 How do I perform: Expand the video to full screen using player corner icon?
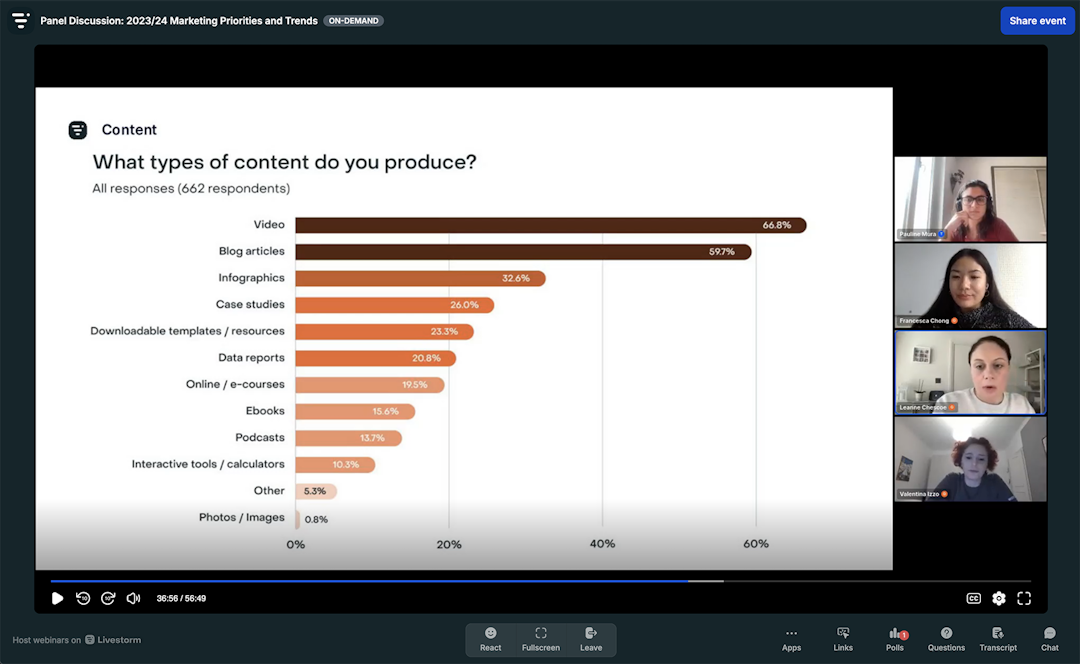pos(1024,599)
